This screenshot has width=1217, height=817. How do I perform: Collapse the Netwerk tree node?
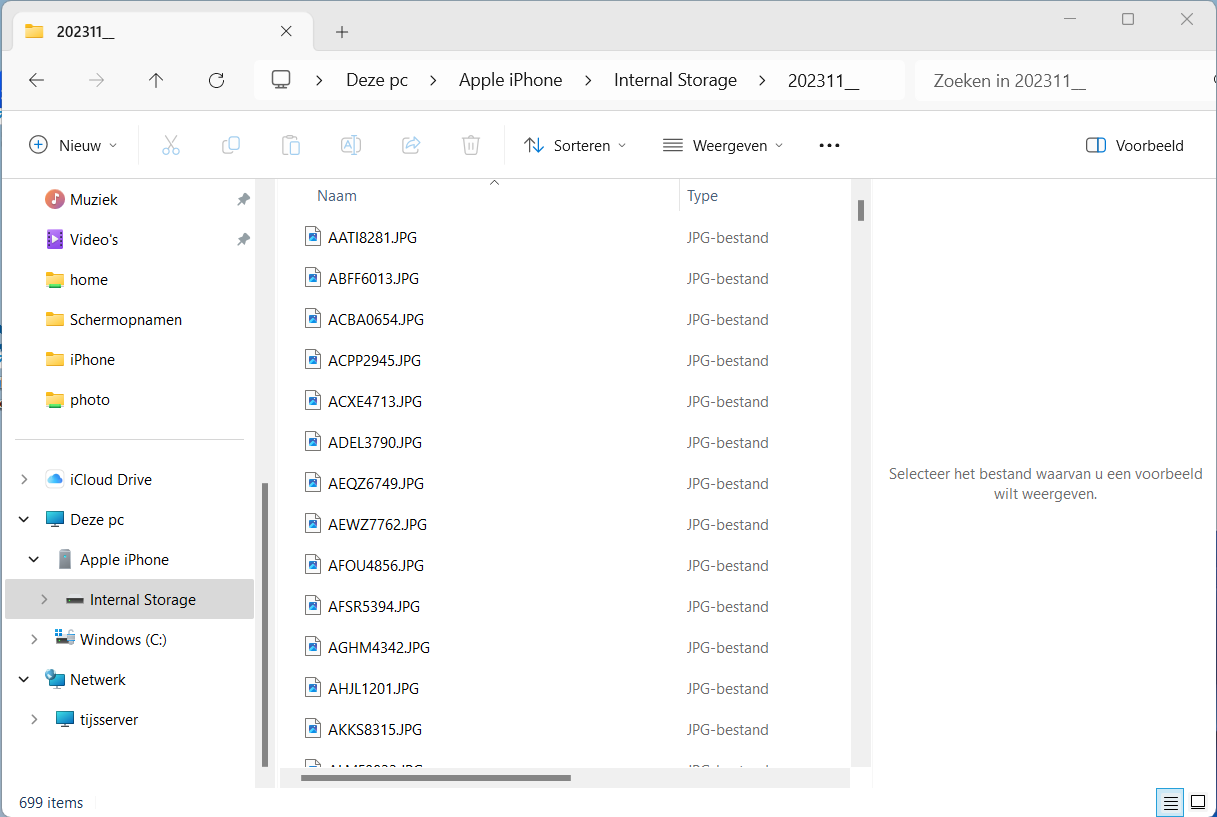24,680
